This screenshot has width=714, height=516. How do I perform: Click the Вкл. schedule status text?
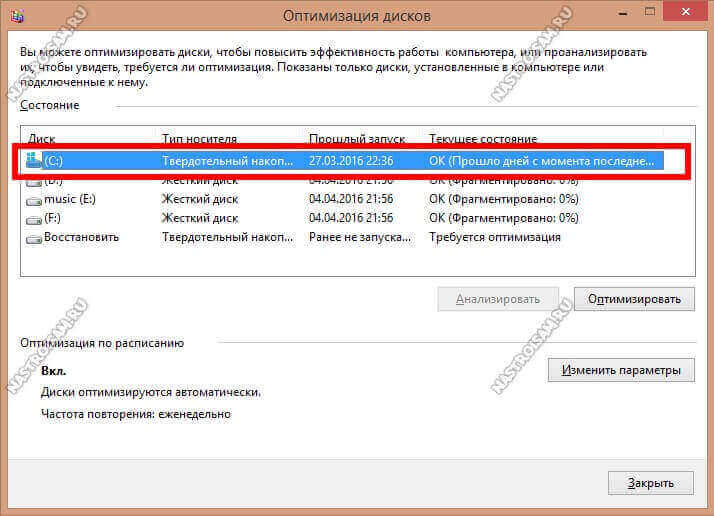53,371
